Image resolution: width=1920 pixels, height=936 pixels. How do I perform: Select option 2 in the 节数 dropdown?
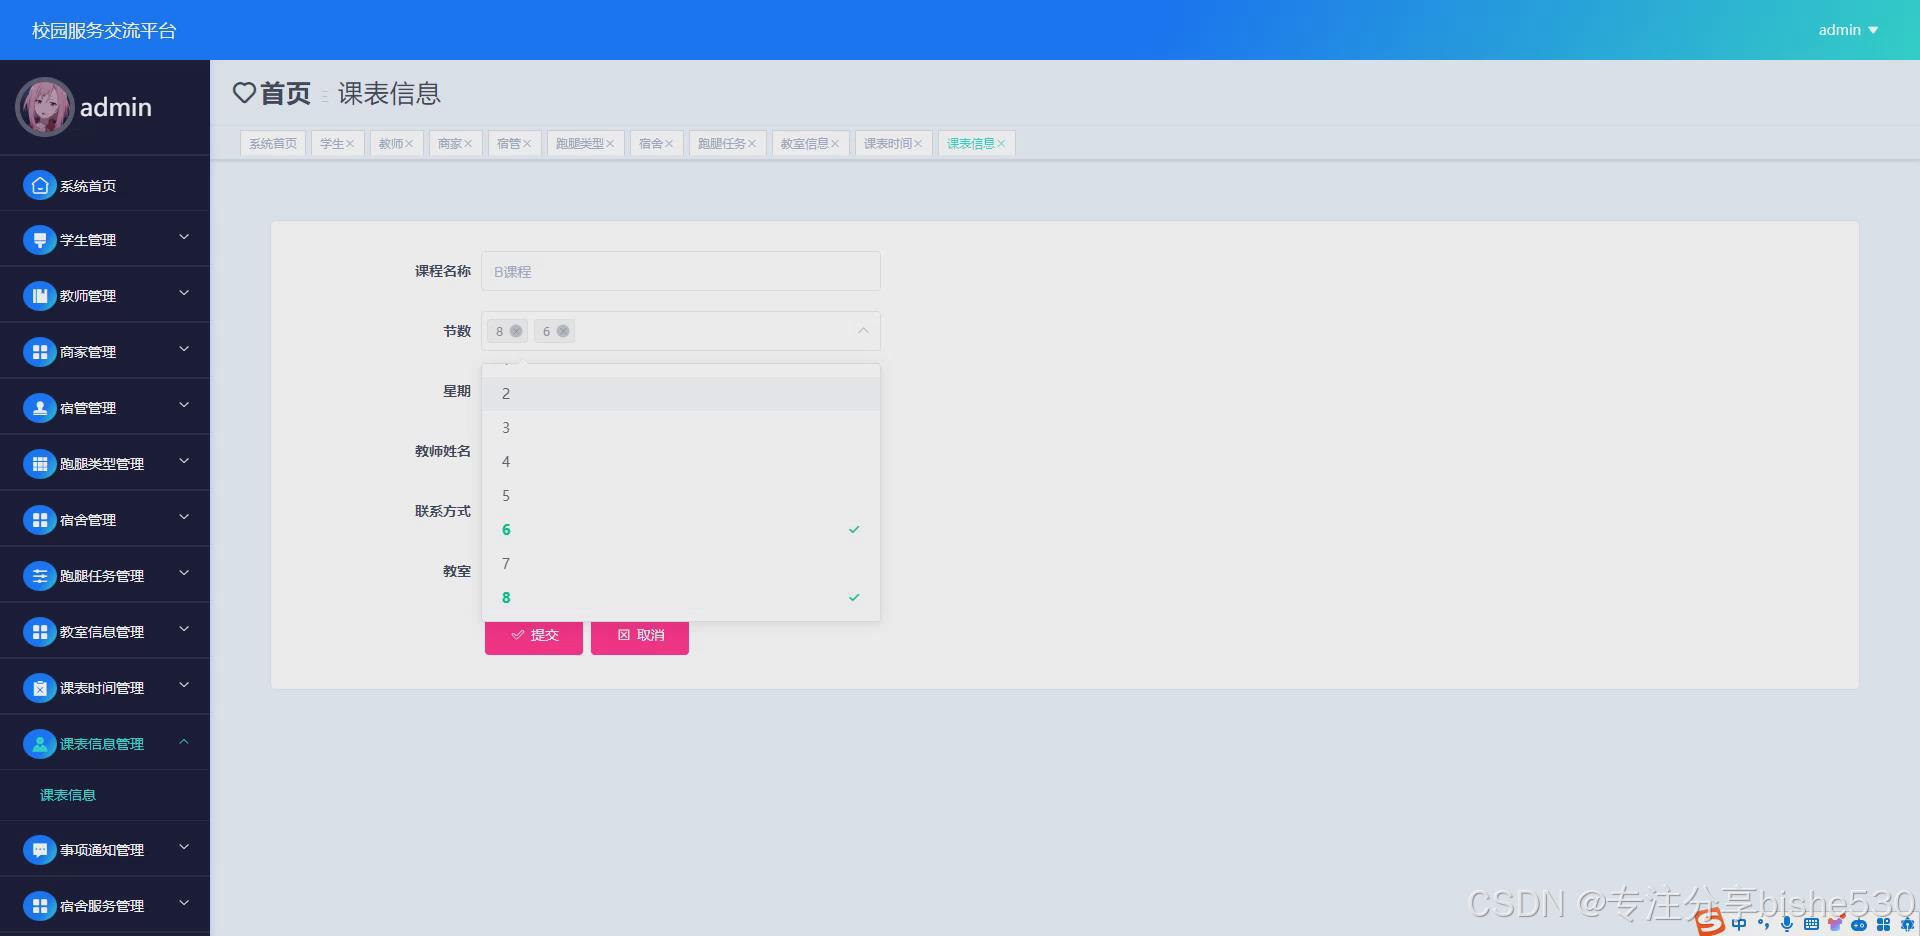click(x=681, y=393)
